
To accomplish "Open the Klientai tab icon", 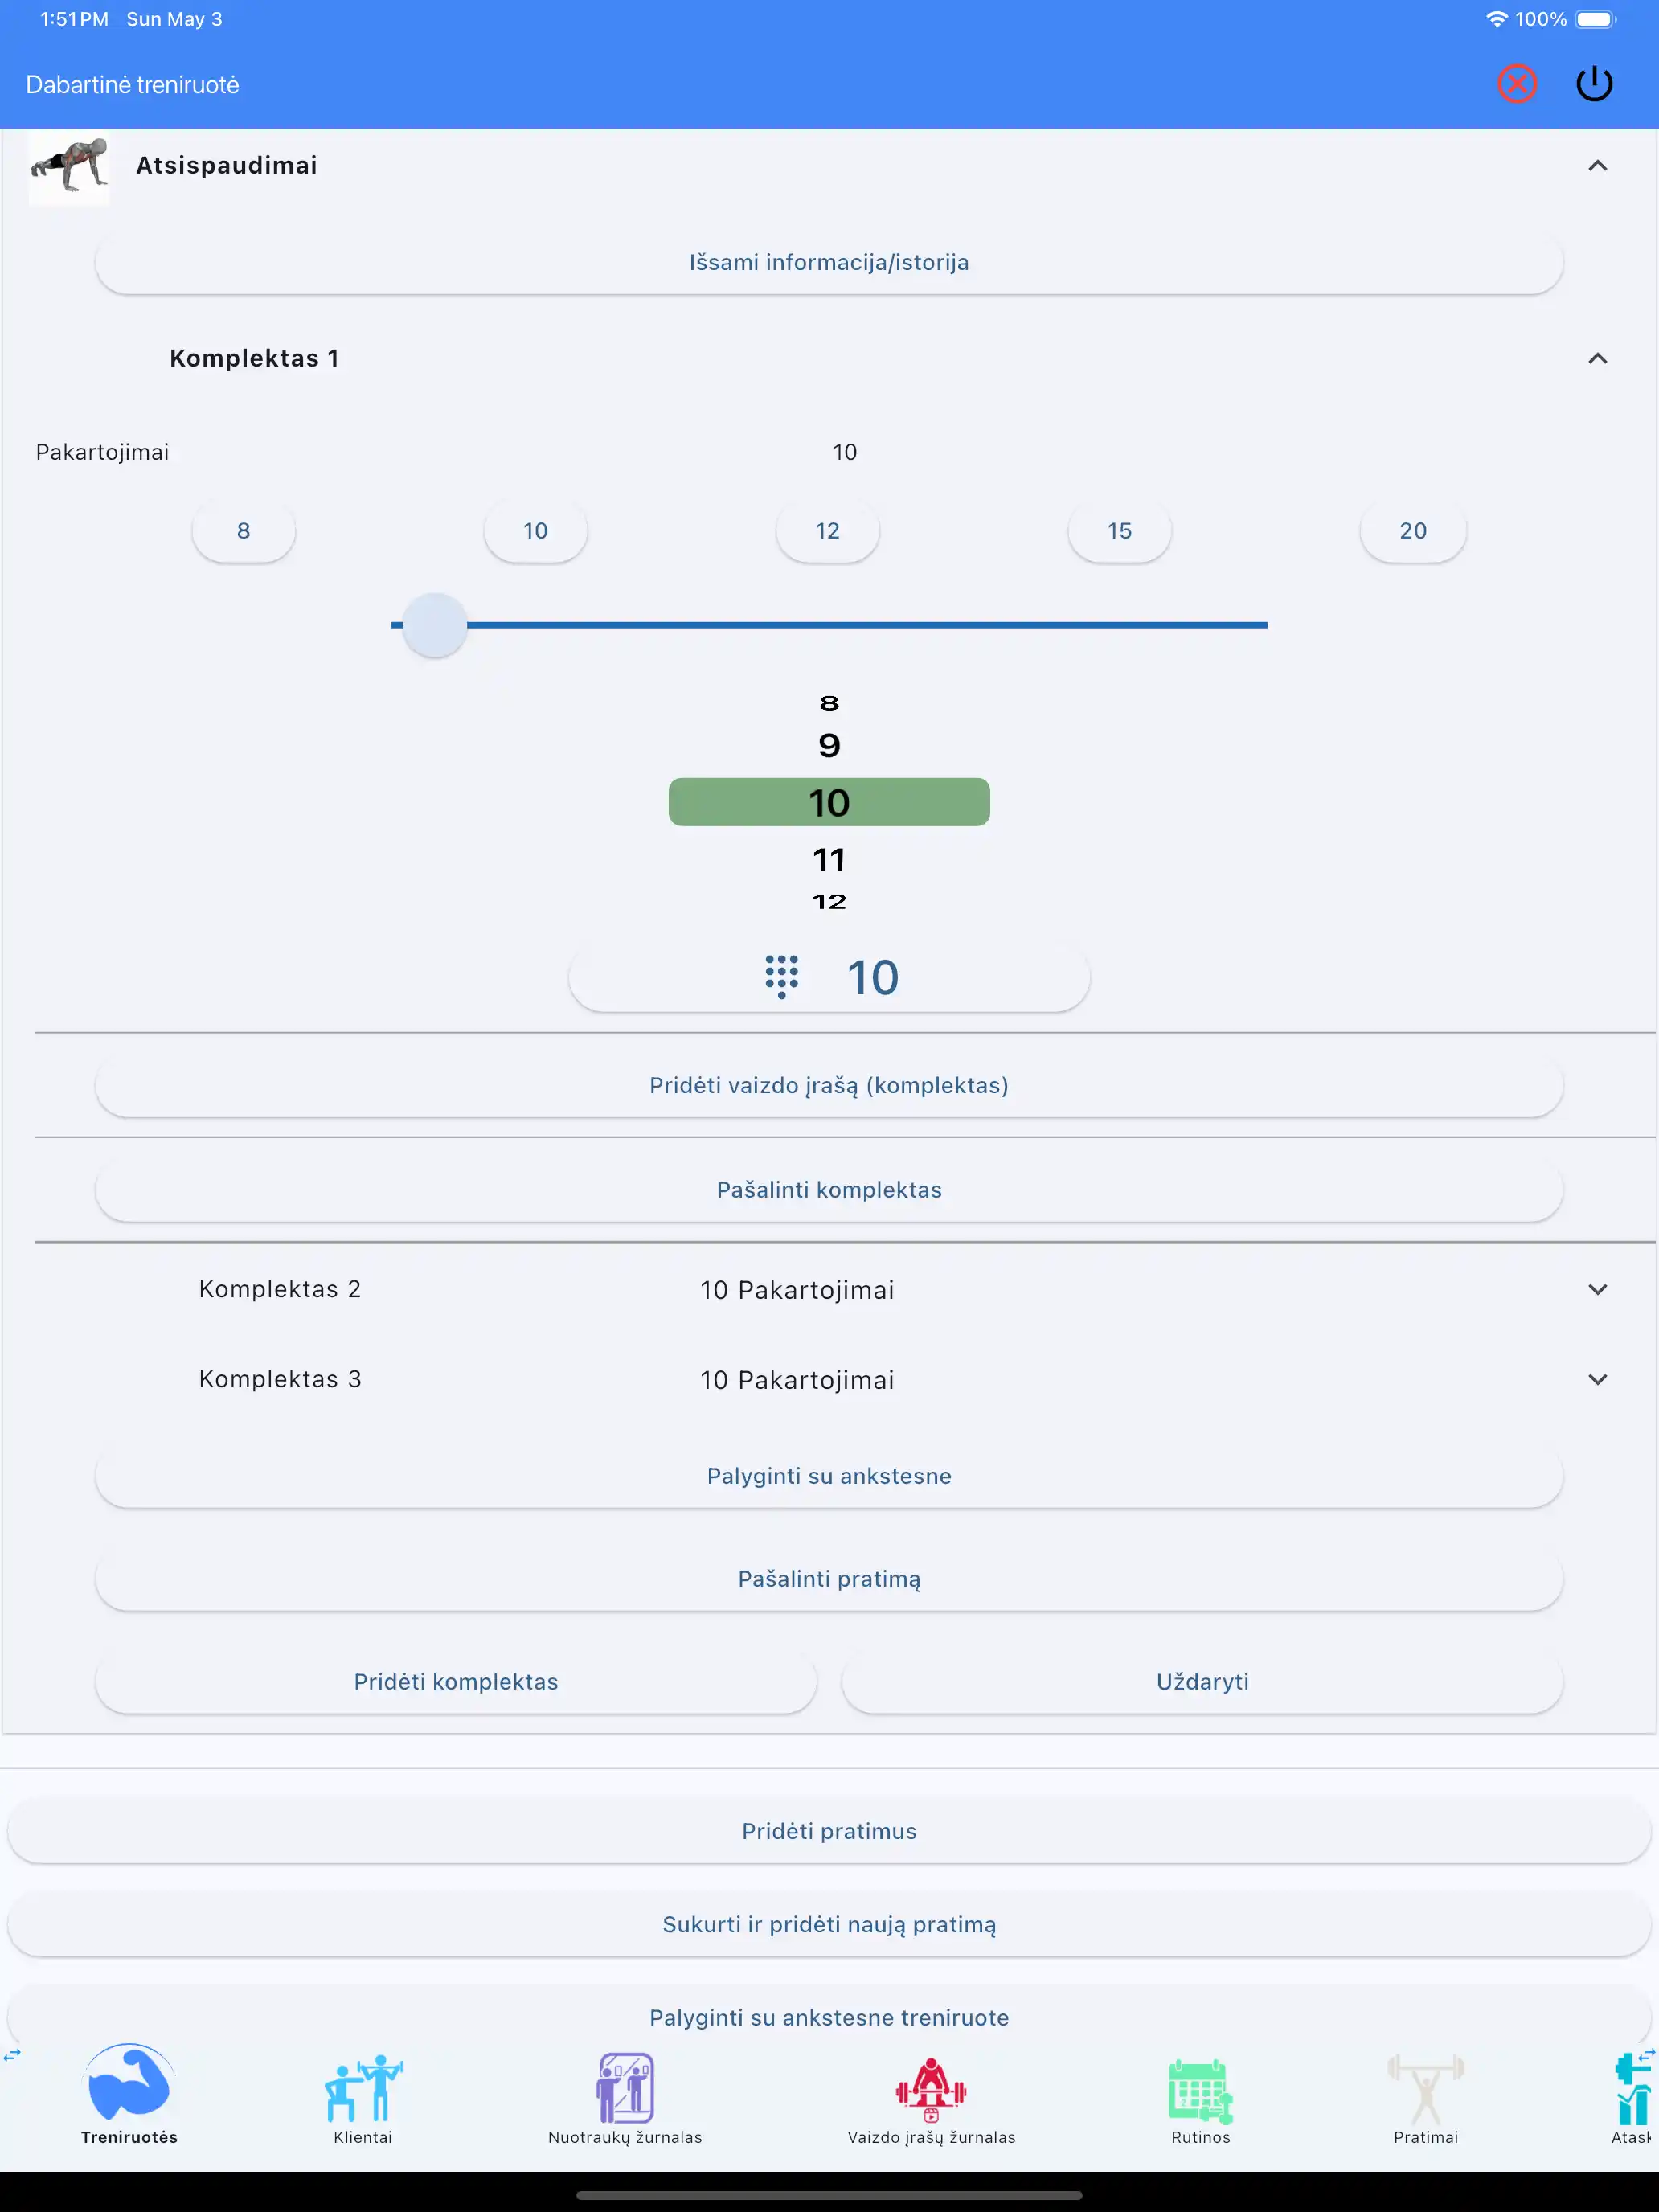I will click(362, 2089).
